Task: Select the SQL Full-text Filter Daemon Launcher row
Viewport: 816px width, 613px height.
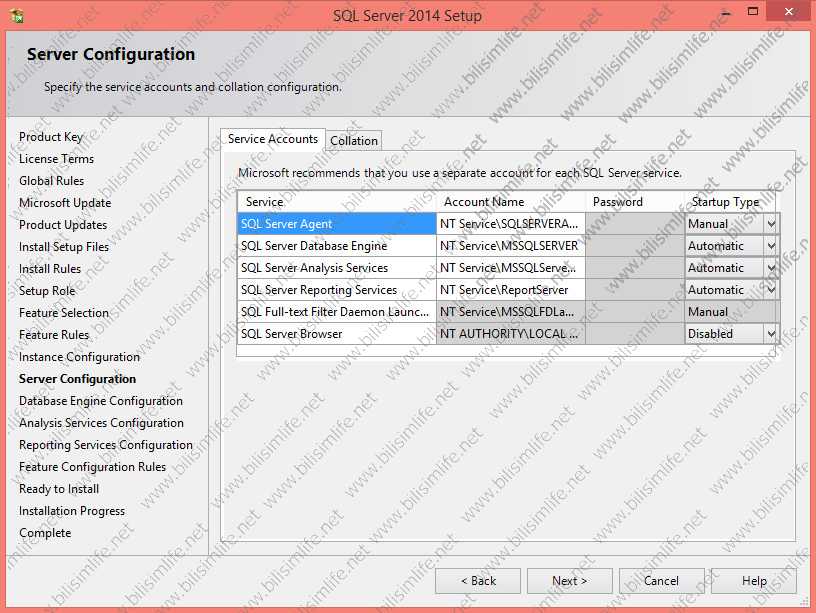Action: click(337, 312)
